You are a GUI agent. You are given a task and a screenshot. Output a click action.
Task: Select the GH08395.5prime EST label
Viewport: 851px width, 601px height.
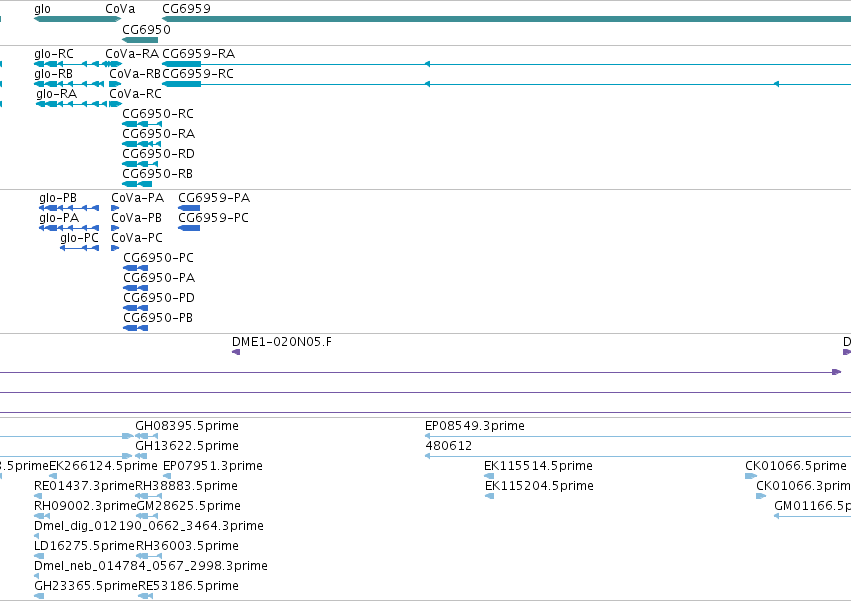(x=187, y=426)
